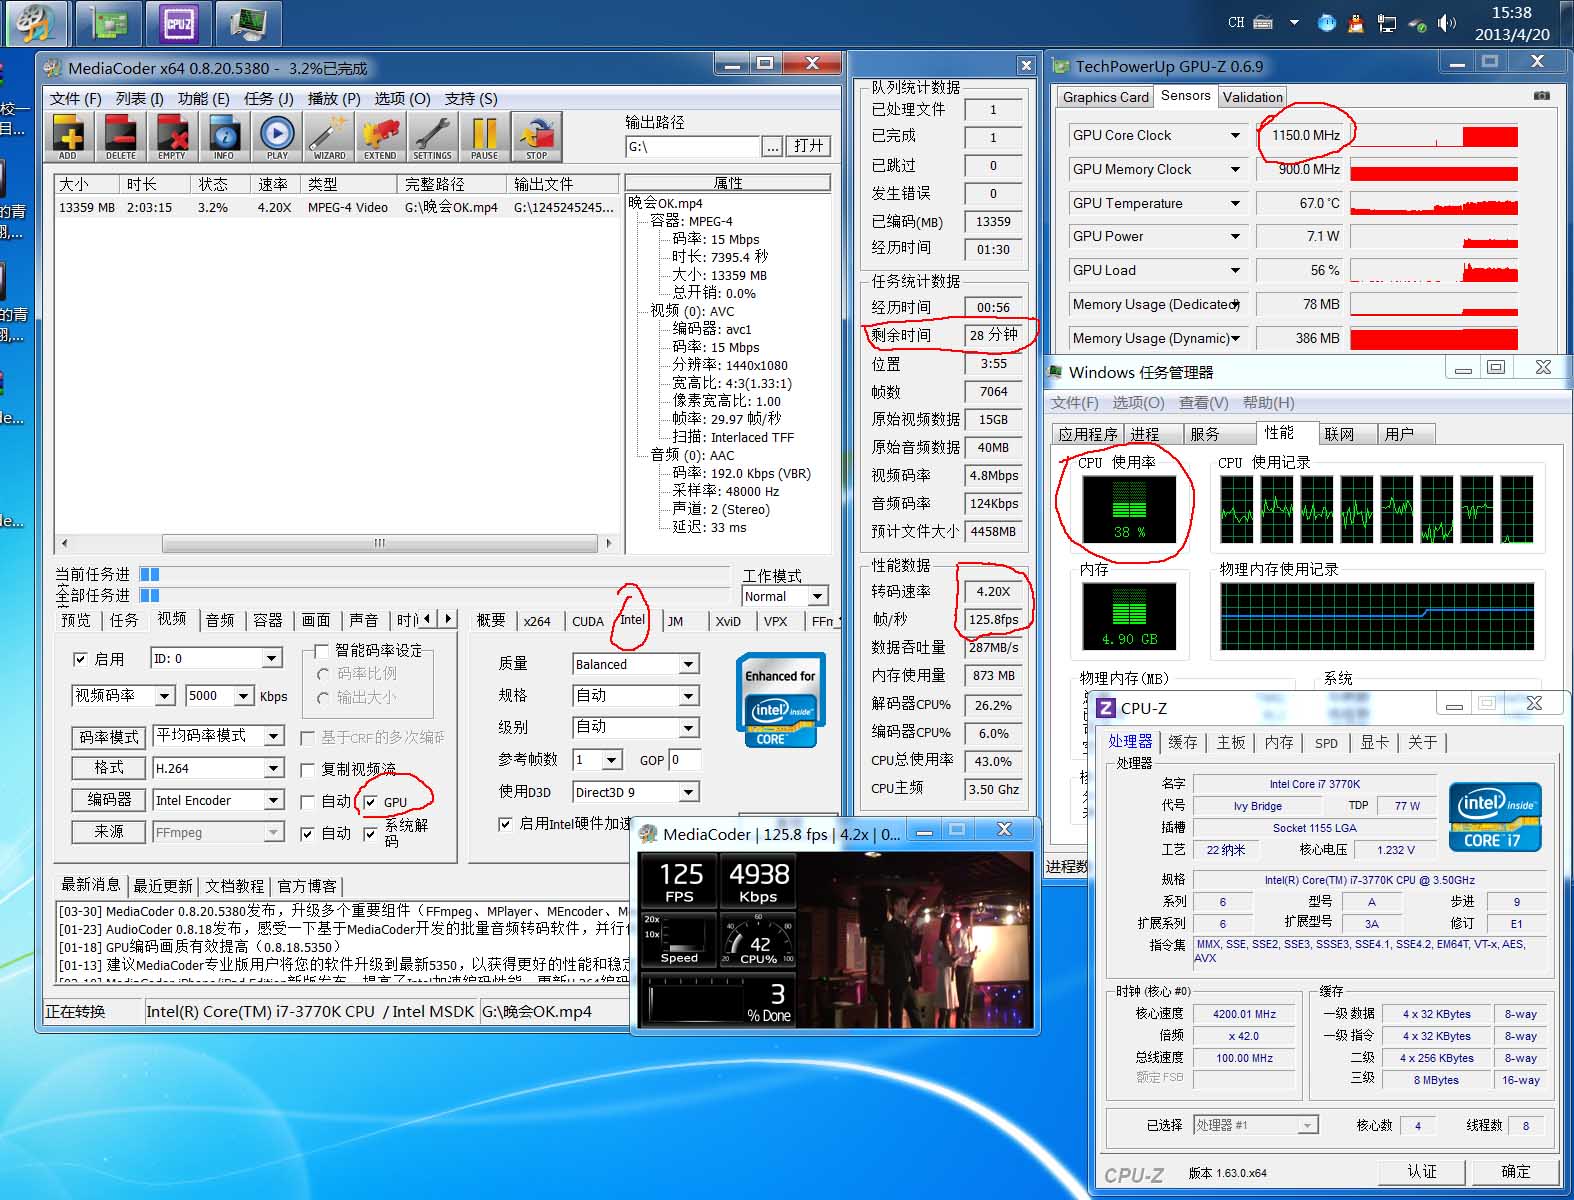Image resolution: width=1574 pixels, height=1200 pixels.
Task: Open the GPU Core Clock sensor dropdown
Action: 1157,135
